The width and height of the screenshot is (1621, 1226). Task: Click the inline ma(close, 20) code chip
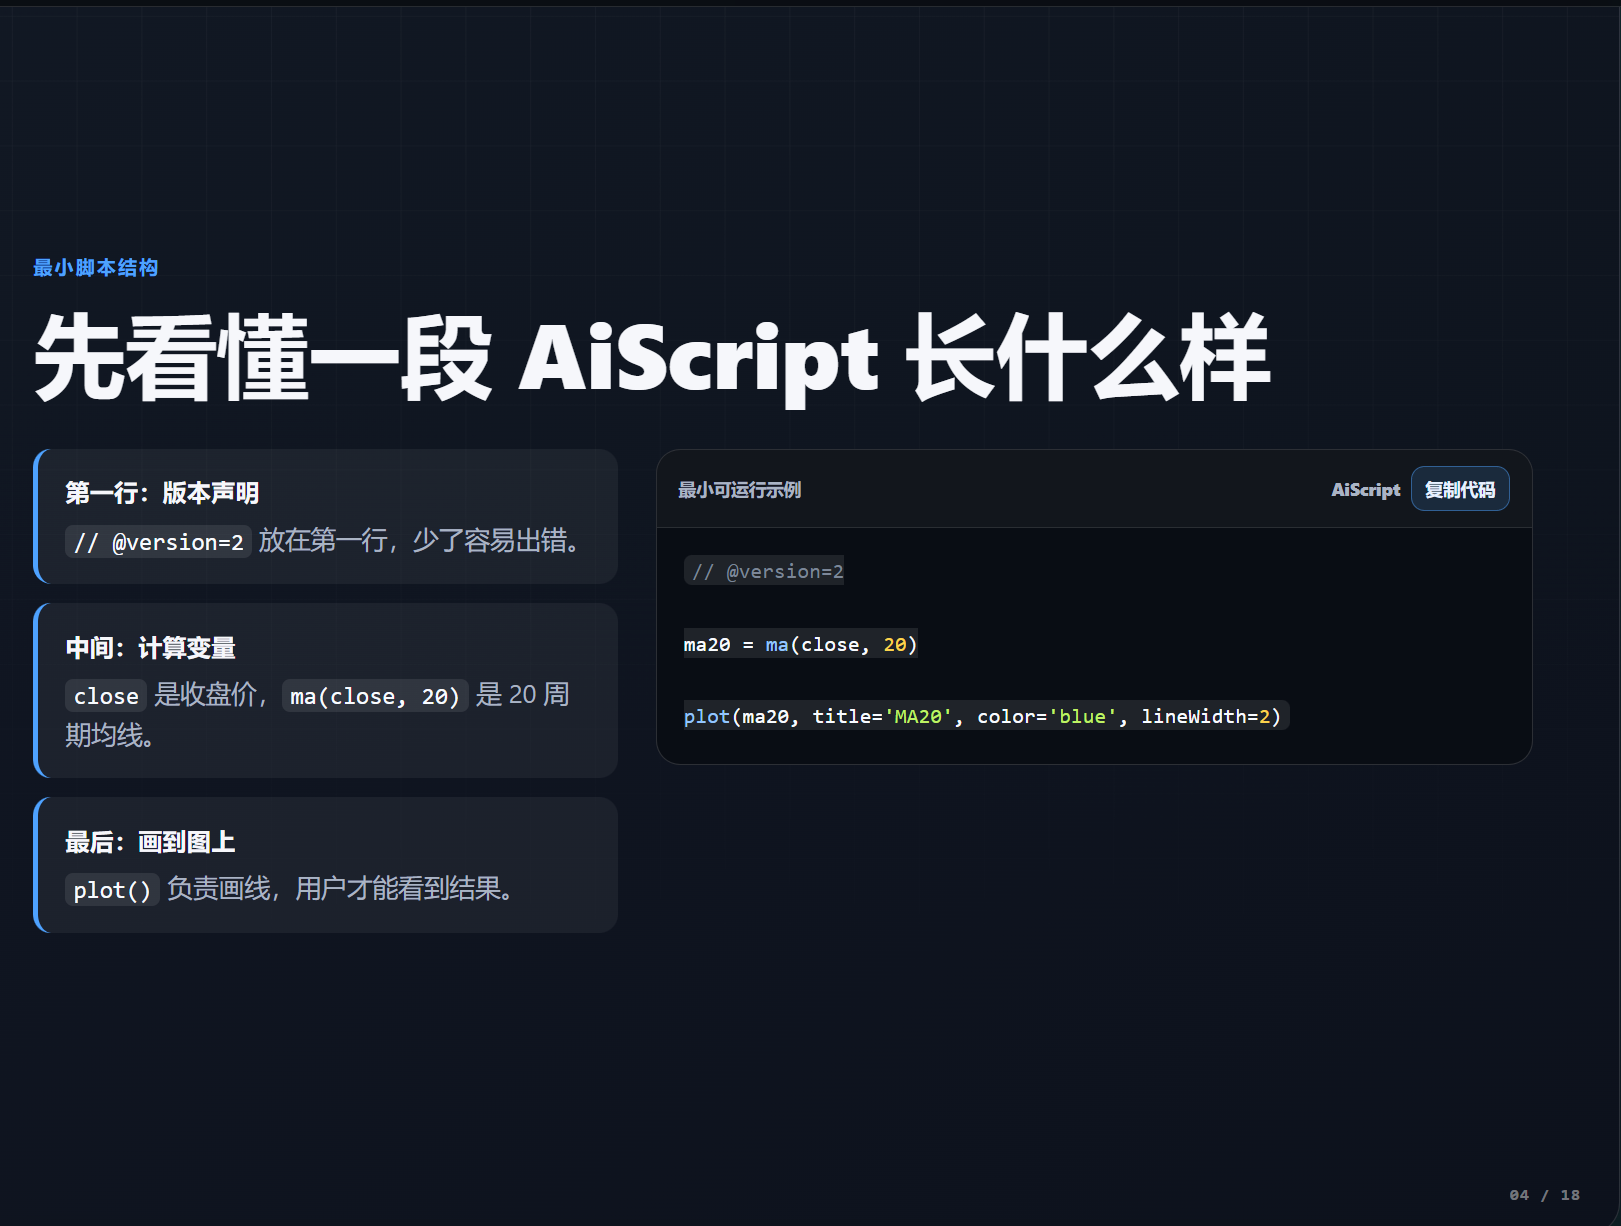tap(375, 696)
